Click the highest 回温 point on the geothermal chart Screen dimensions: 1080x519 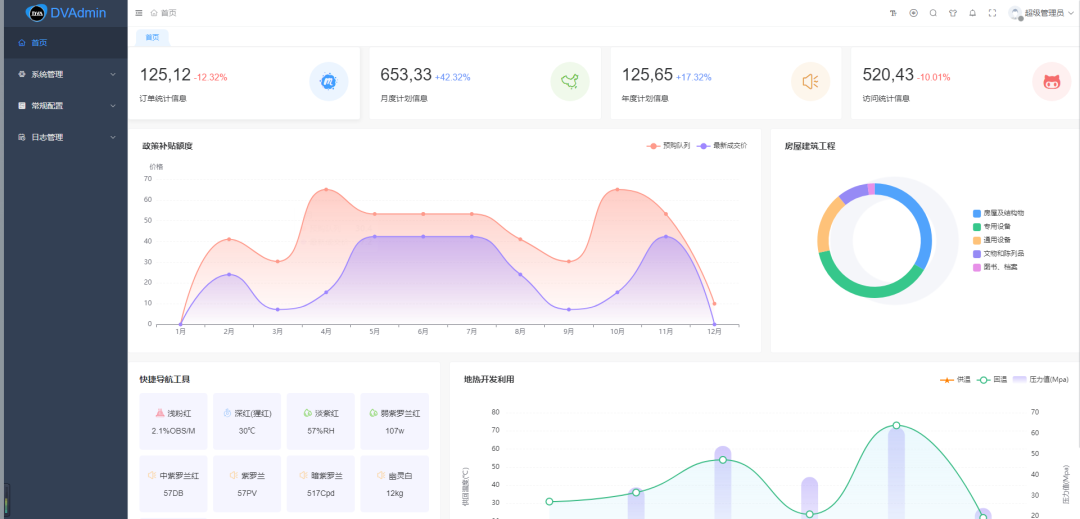pos(896,425)
